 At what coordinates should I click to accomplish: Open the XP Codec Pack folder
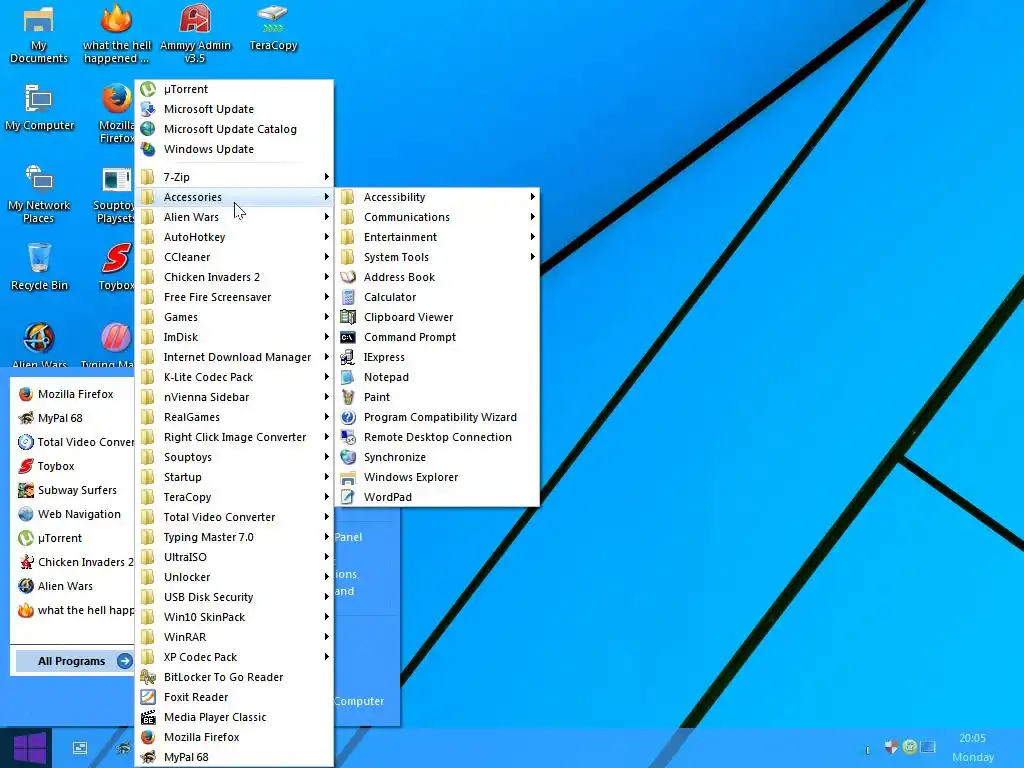click(234, 657)
